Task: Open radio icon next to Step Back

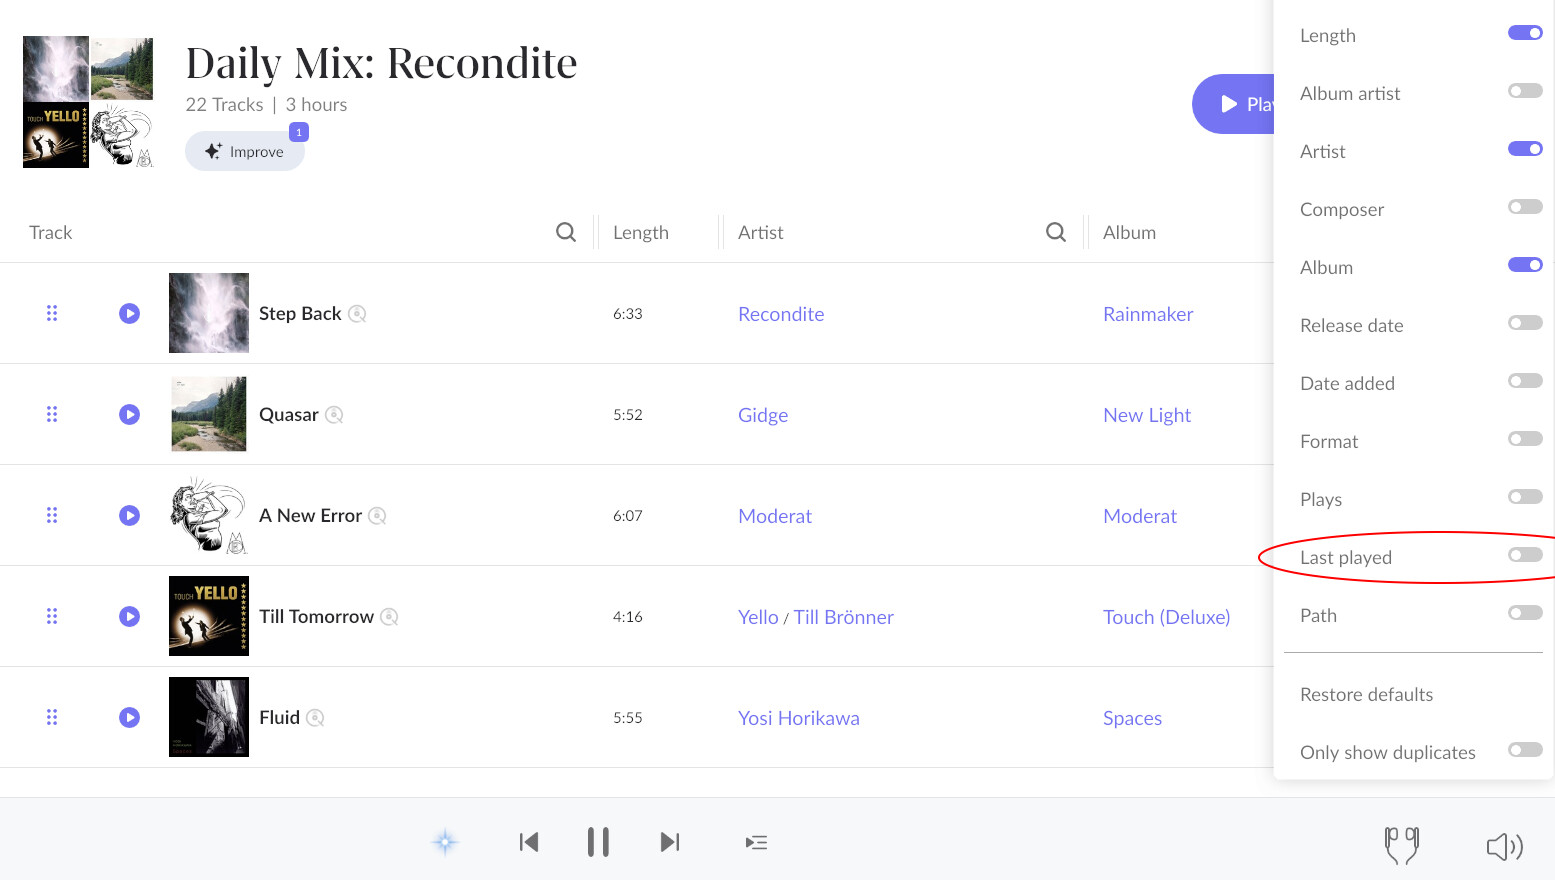Action: click(357, 314)
